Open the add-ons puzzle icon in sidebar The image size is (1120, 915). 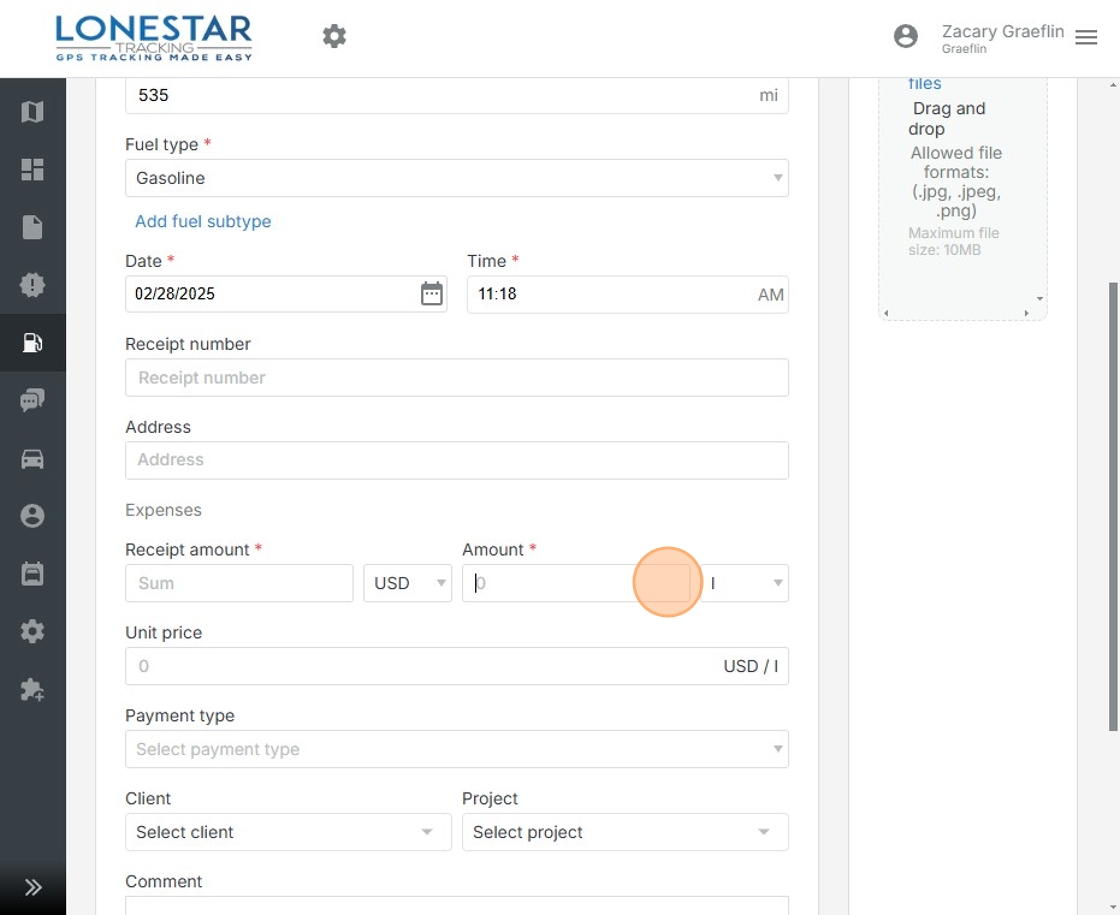(32, 690)
